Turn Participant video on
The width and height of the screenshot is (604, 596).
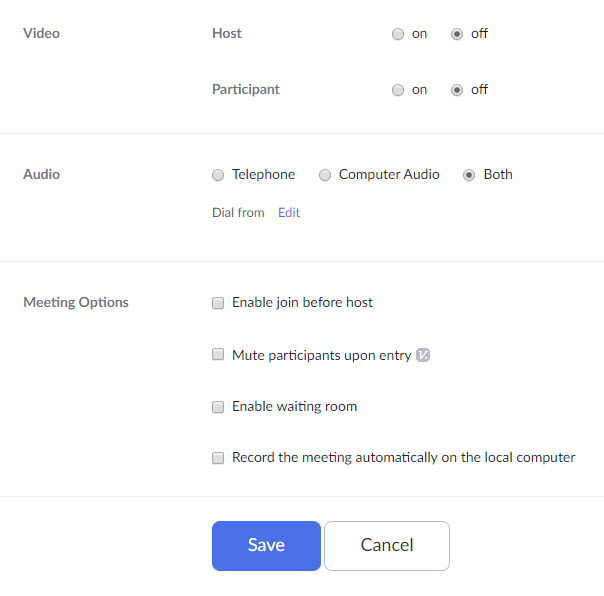coord(398,90)
